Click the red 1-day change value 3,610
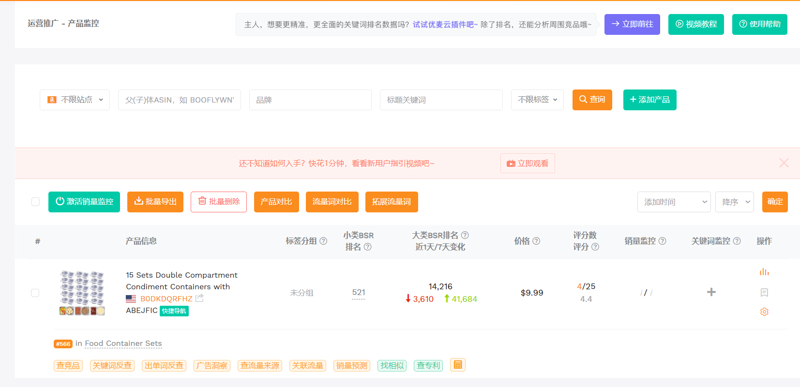Viewport: 800px width, 387px height. point(419,299)
